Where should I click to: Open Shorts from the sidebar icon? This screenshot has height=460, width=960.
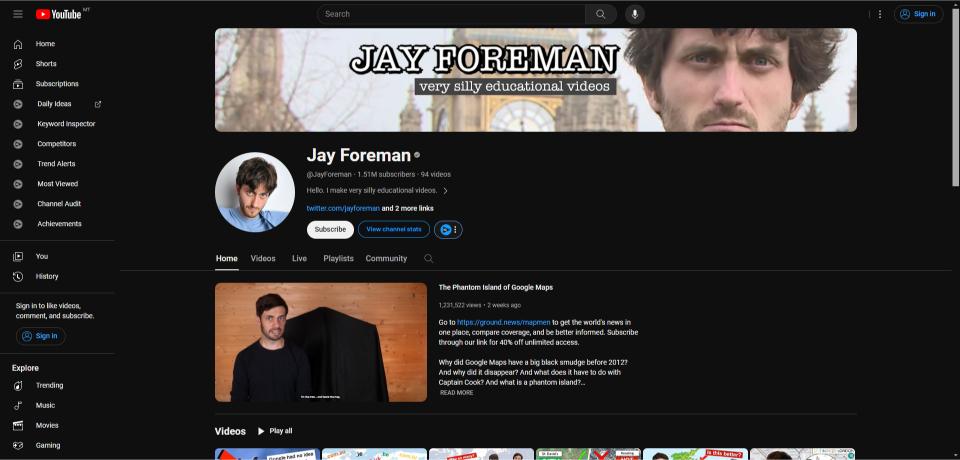tap(18, 64)
